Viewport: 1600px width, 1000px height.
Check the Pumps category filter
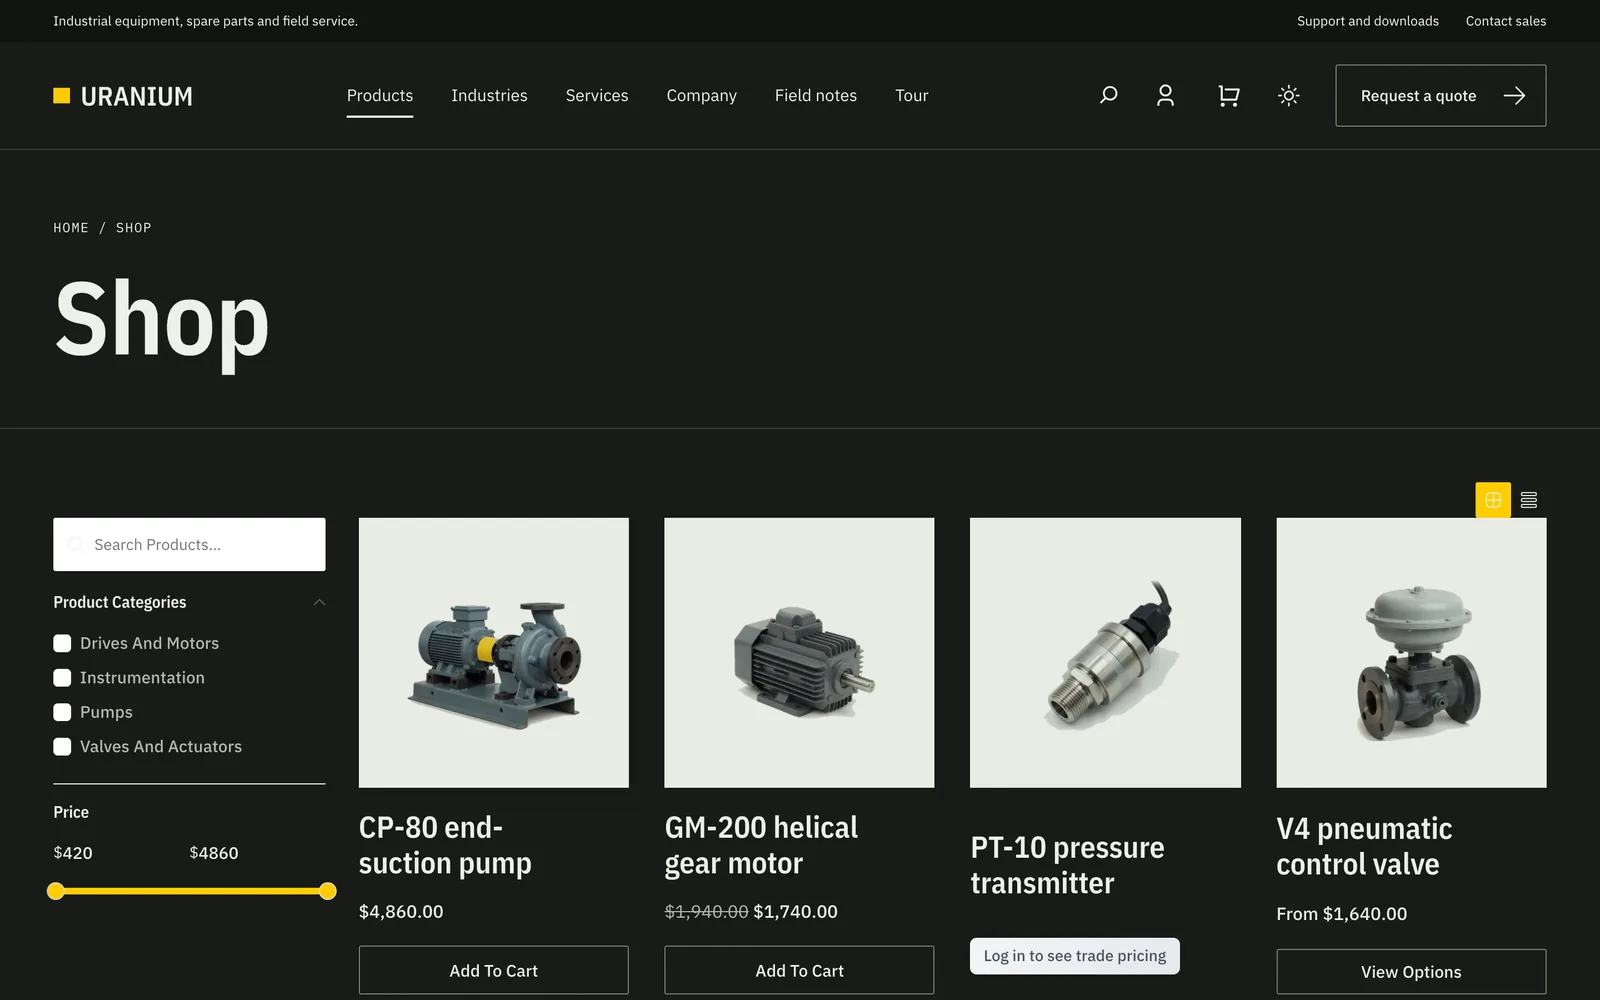pos(62,712)
